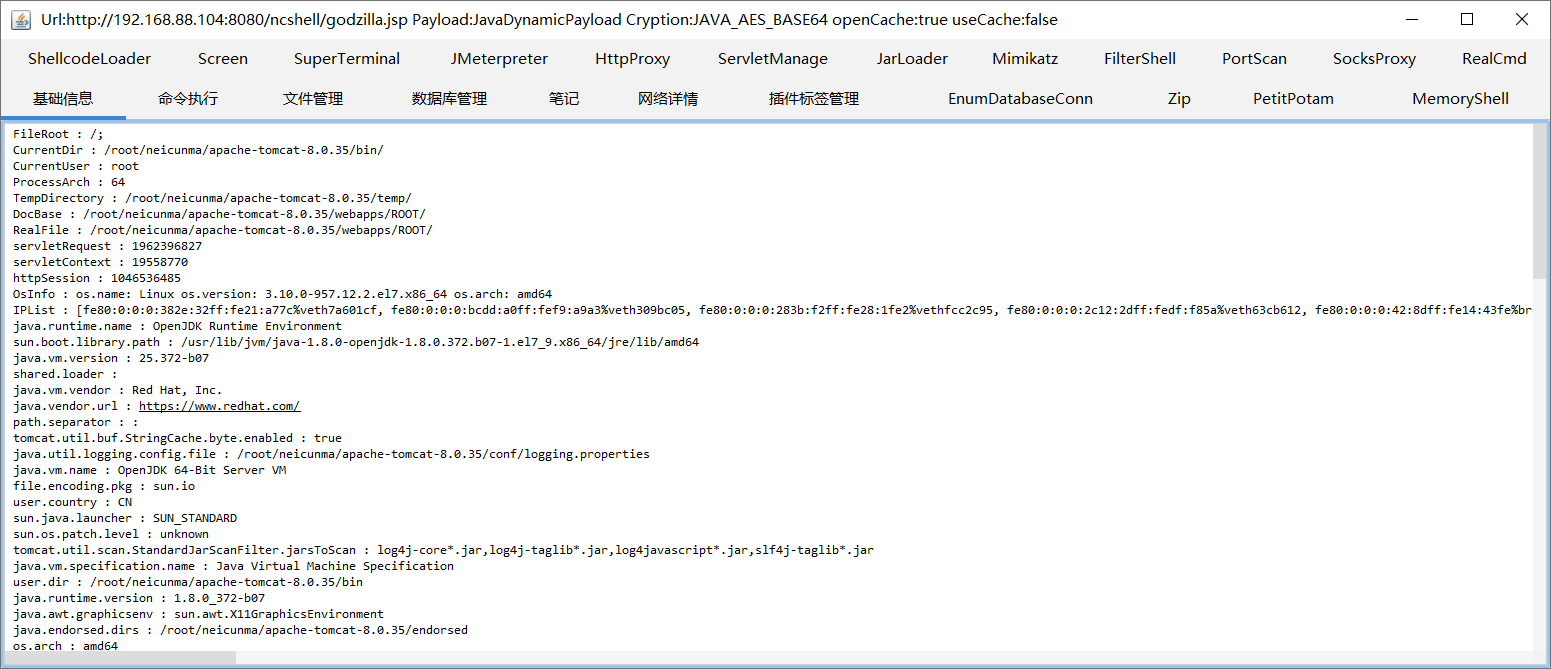Select the SocksProxy tab
The height and width of the screenshot is (669, 1551).
(x=1374, y=59)
